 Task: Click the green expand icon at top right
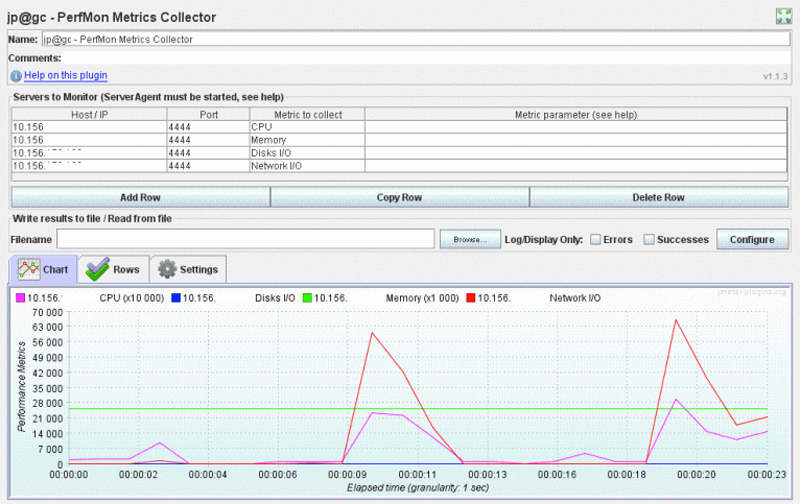[784, 15]
